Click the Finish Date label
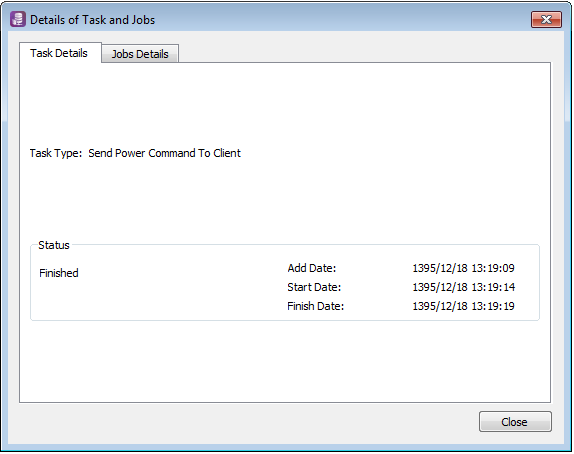 coord(316,306)
